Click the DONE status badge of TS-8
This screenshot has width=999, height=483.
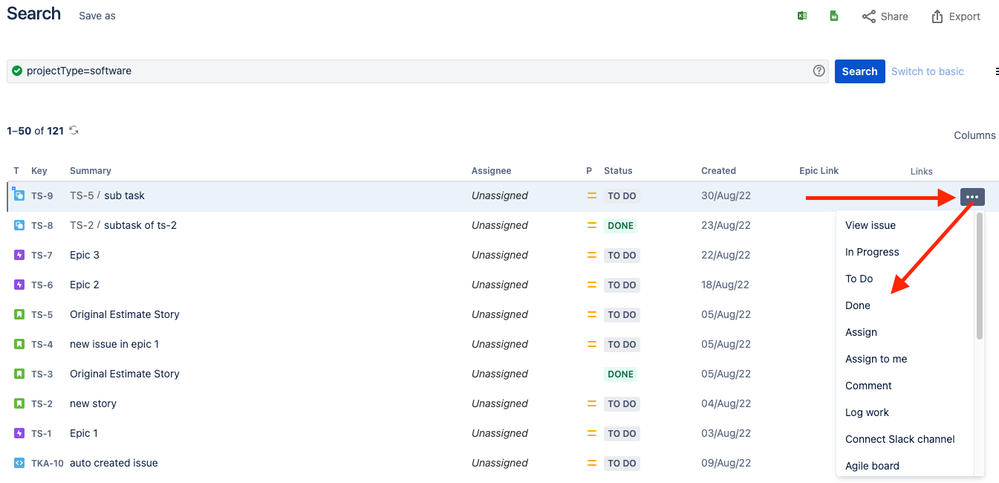(621, 225)
